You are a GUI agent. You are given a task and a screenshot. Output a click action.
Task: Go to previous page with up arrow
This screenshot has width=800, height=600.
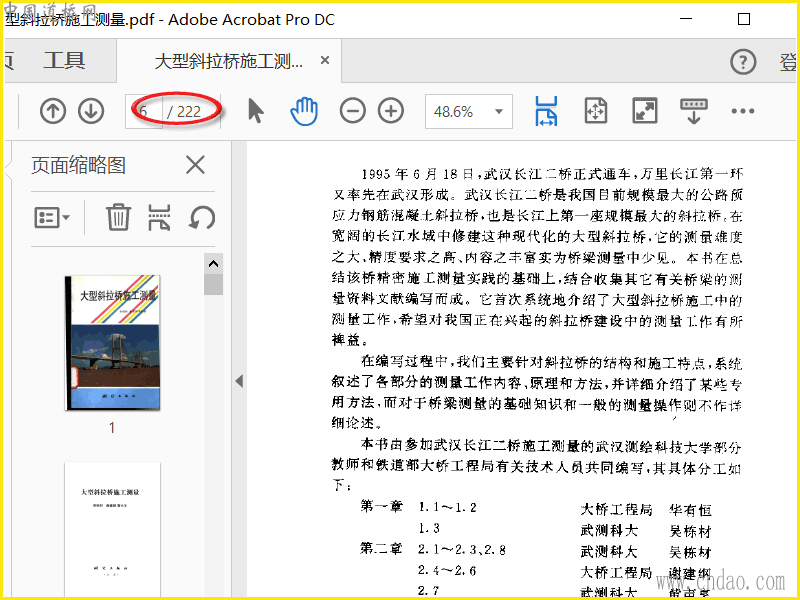53,111
